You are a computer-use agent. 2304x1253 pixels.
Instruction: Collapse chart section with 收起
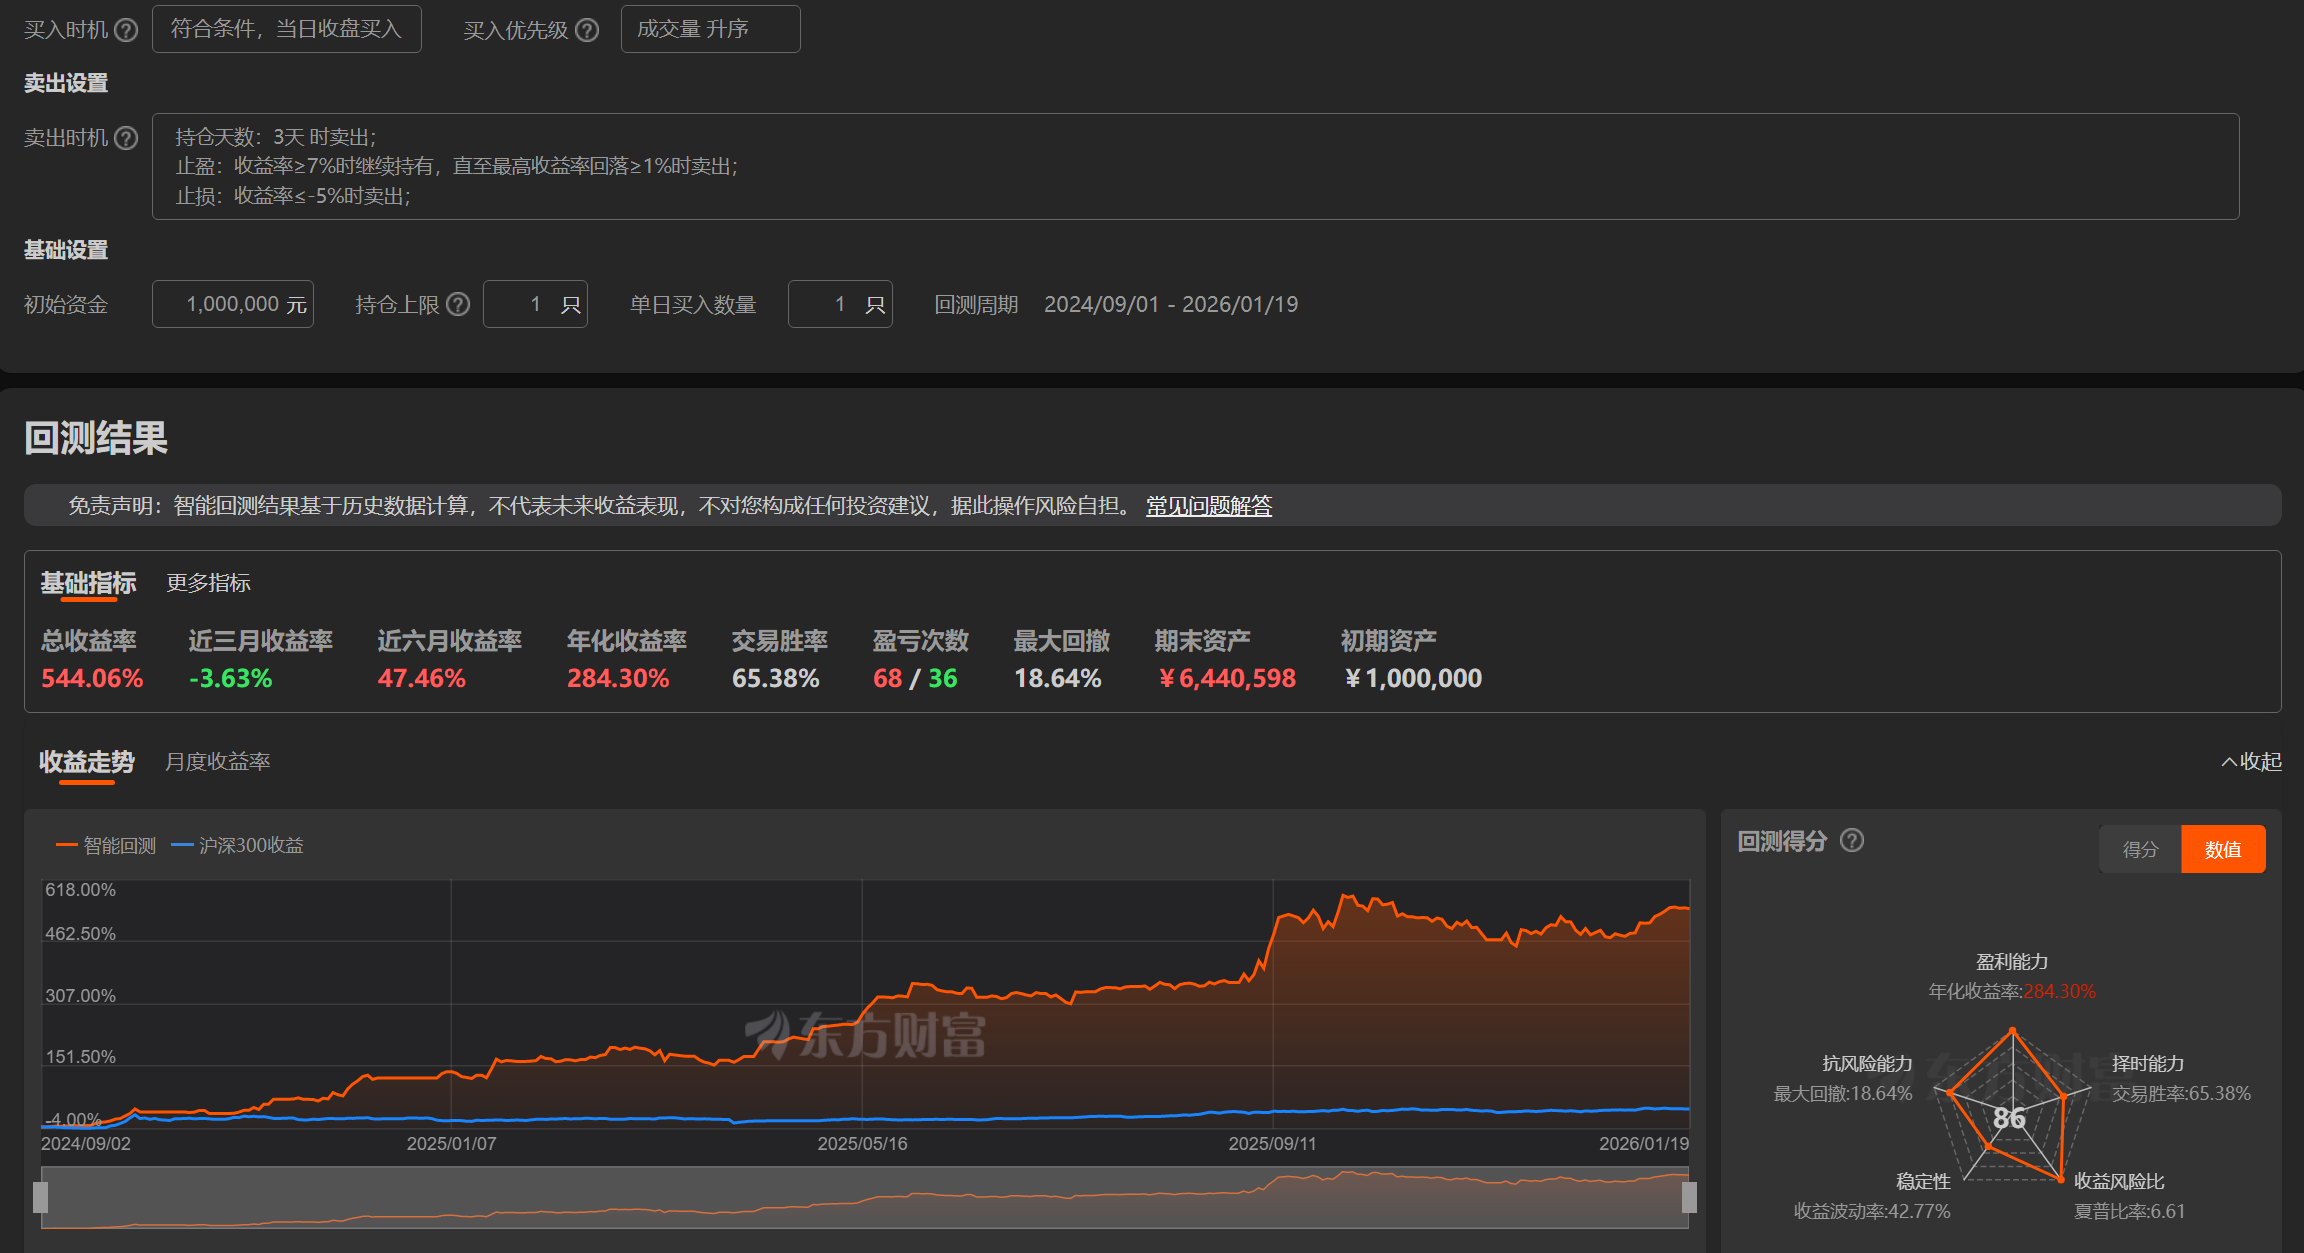pyautogui.click(x=2252, y=762)
